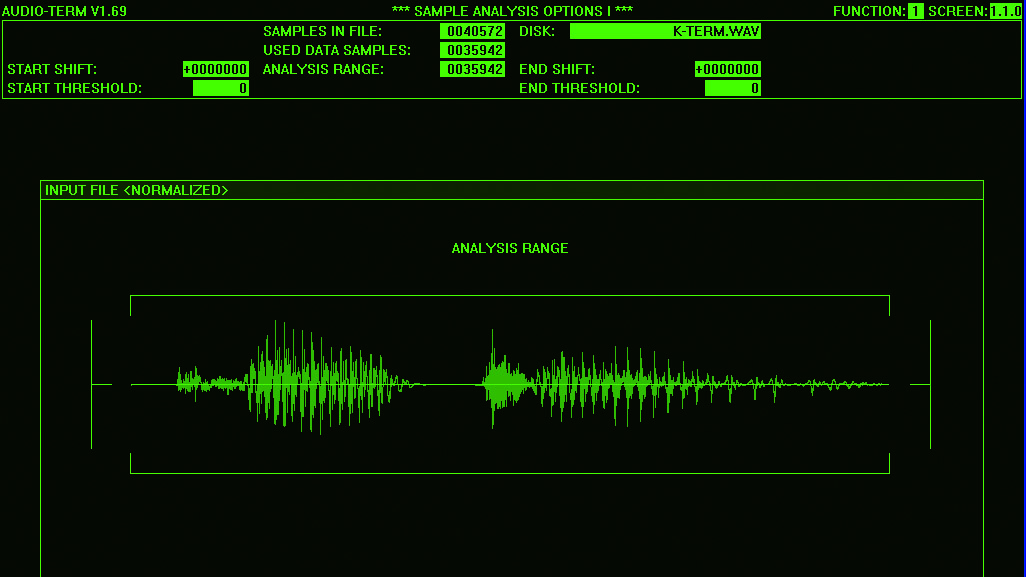Screen dimensions: 1026x577
Task: Select the Used Data Samples value 0035942
Action: (x=472, y=50)
